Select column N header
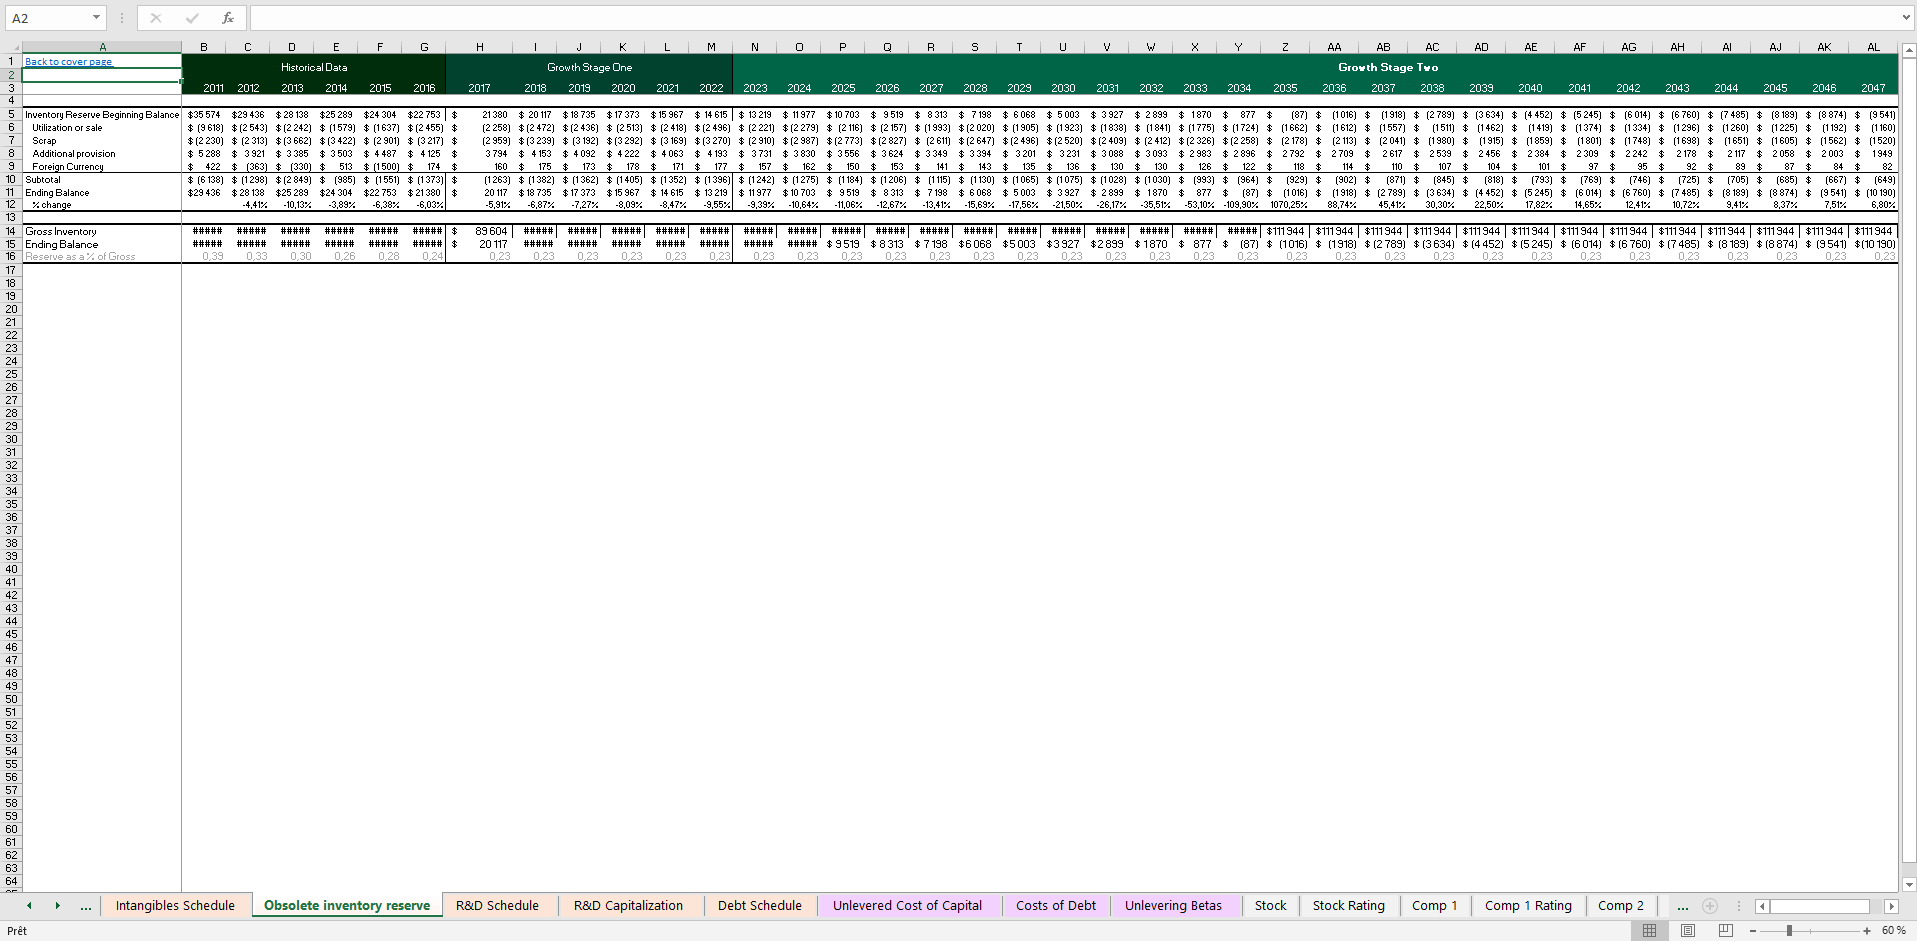 [755, 47]
